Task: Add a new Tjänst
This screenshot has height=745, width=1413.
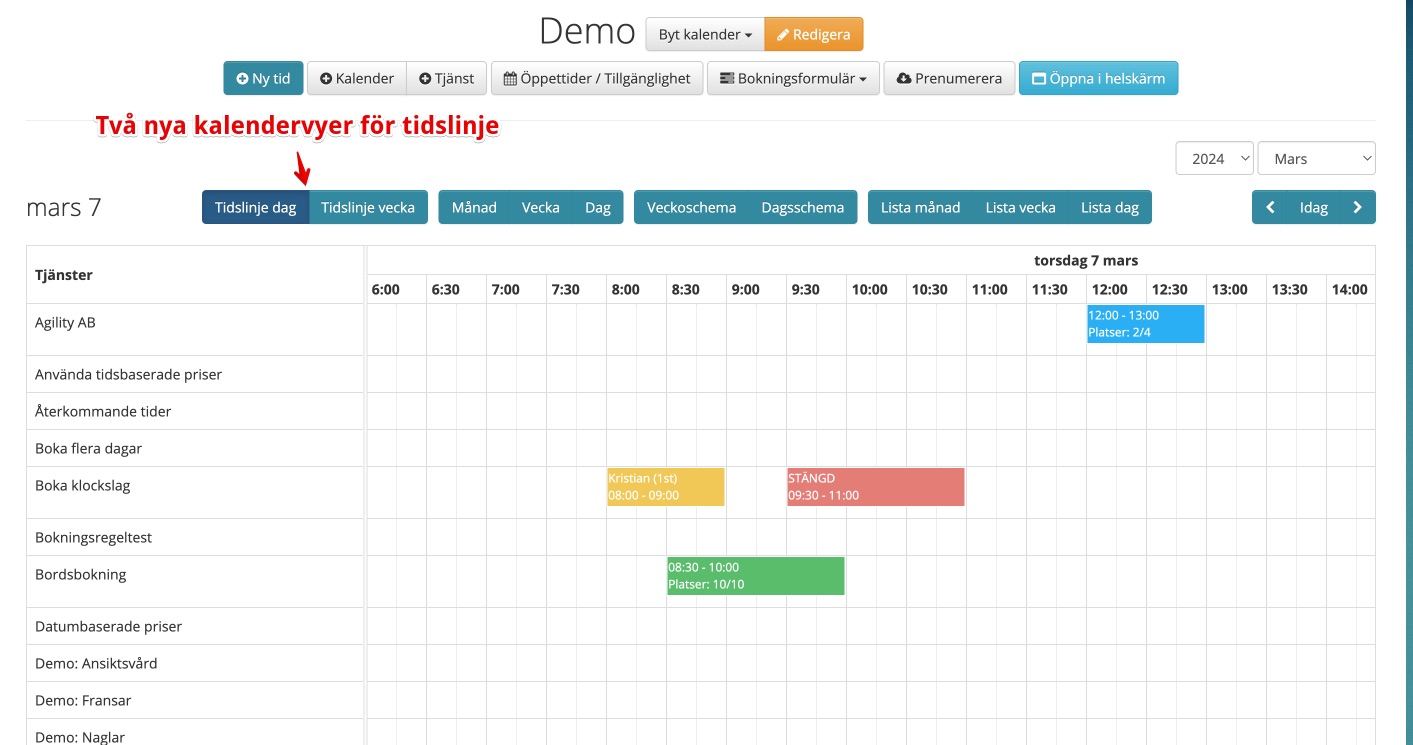Action: coord(446,78)
